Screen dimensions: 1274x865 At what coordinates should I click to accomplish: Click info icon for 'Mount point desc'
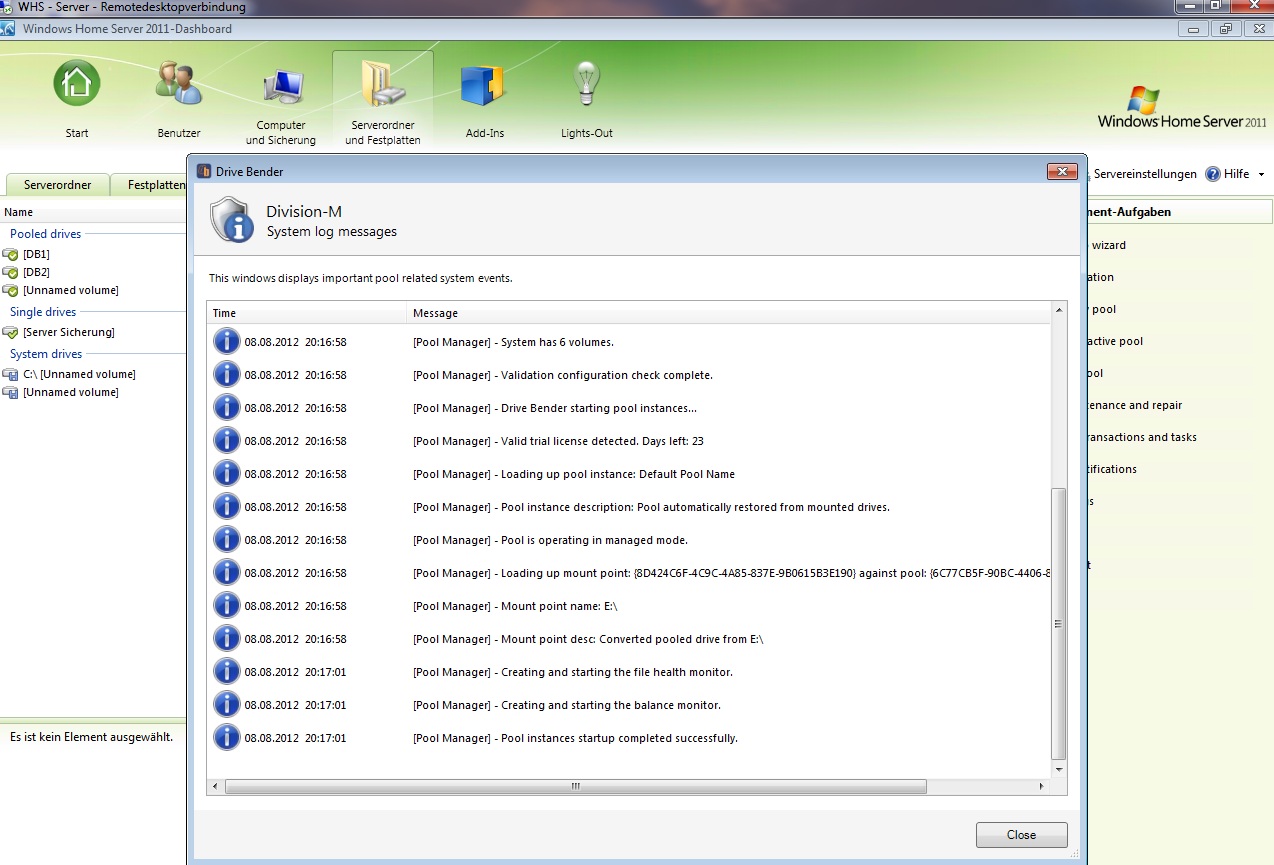click(x=227, y=639)
